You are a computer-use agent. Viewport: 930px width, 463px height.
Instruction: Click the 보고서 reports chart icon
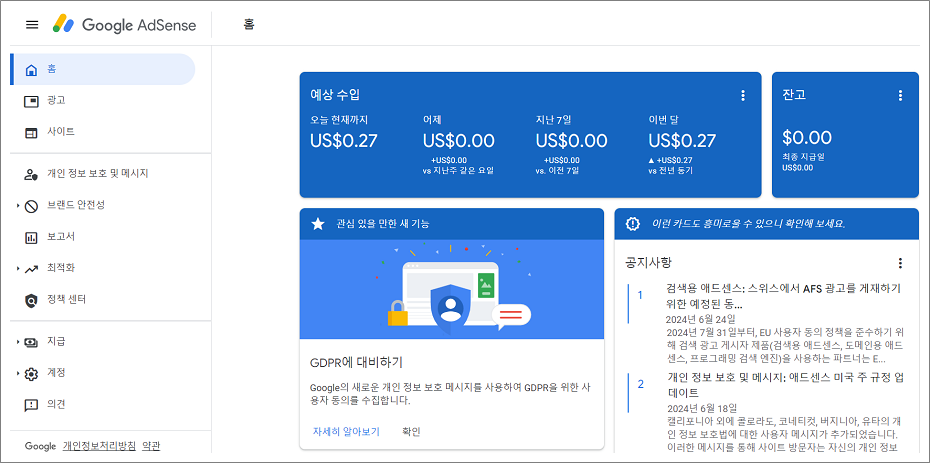(x=31, y=238)
